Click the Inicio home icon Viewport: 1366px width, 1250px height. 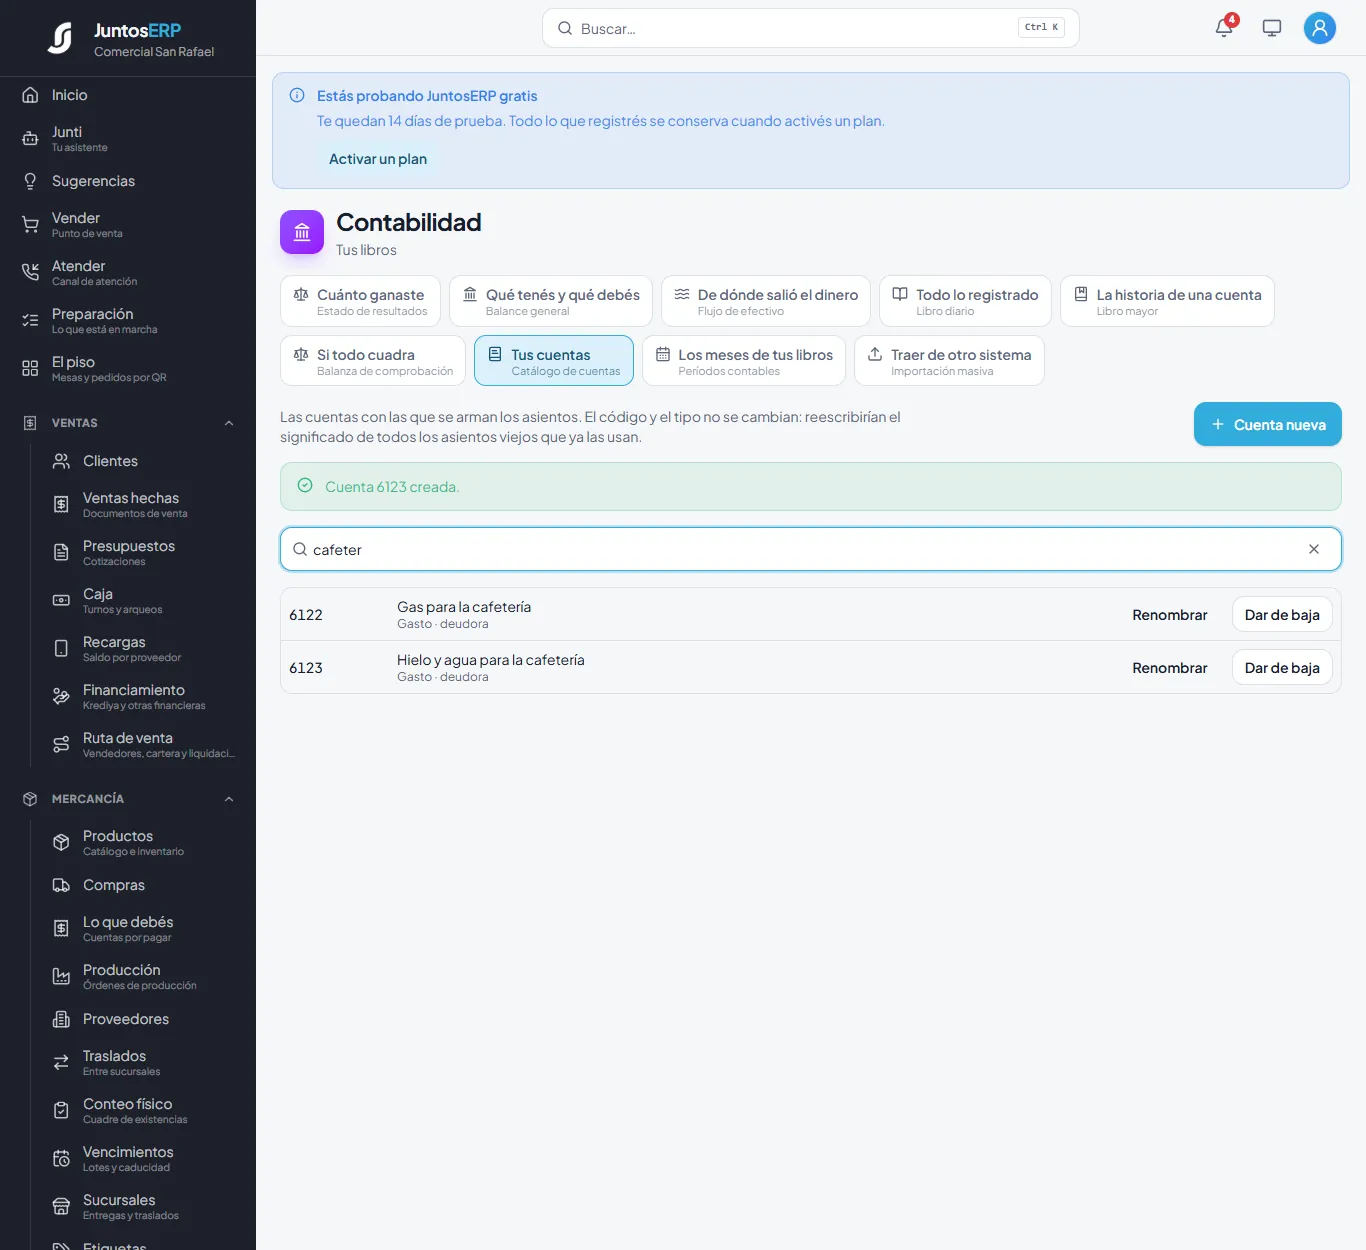[x=30, y=95]
